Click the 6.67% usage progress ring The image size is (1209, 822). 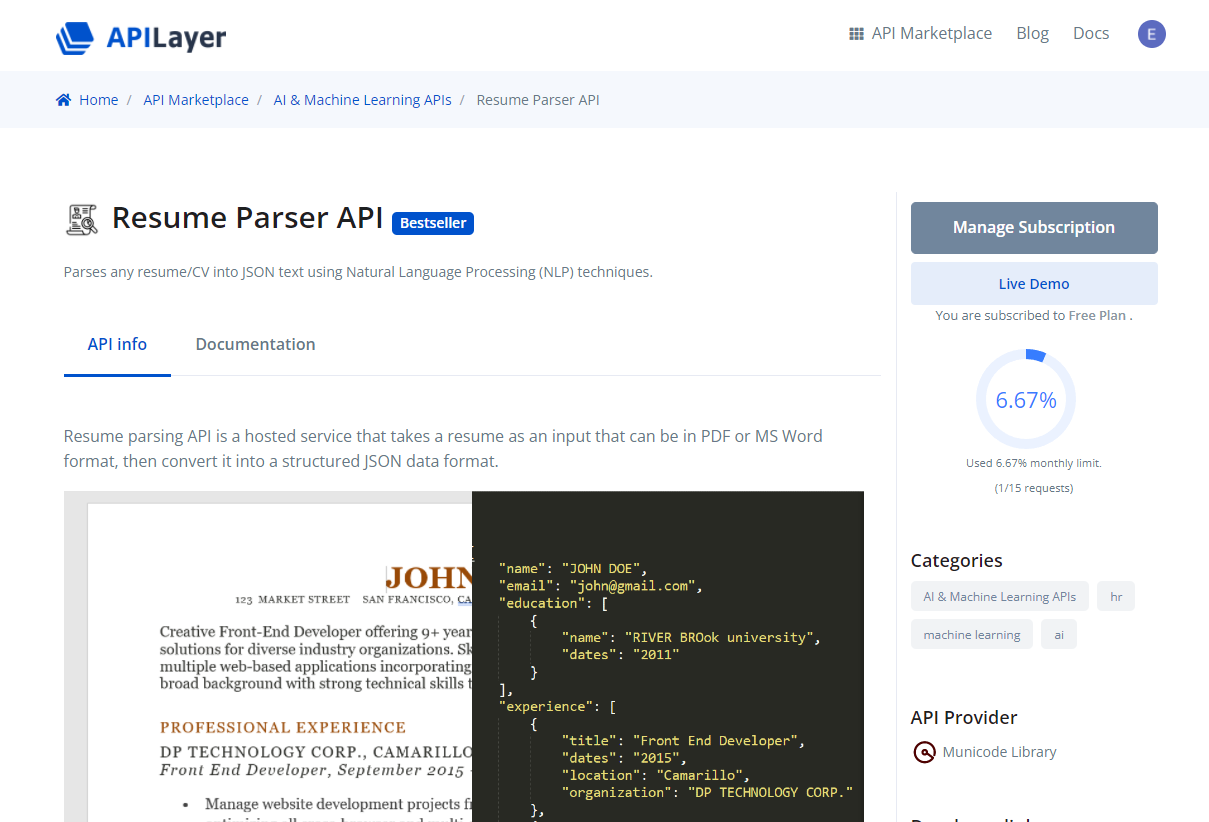click(x=1026, y=399)
